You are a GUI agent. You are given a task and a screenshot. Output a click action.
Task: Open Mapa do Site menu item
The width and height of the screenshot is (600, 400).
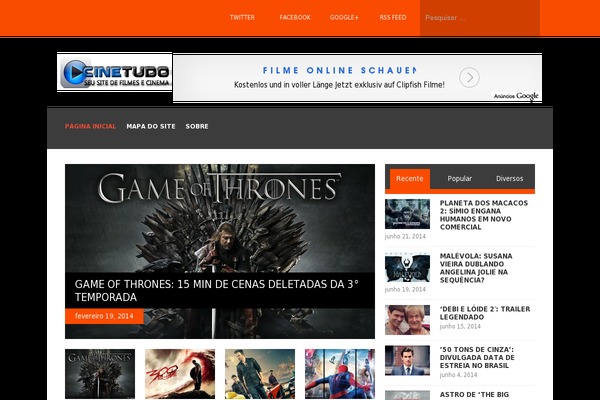coord(151,126)
